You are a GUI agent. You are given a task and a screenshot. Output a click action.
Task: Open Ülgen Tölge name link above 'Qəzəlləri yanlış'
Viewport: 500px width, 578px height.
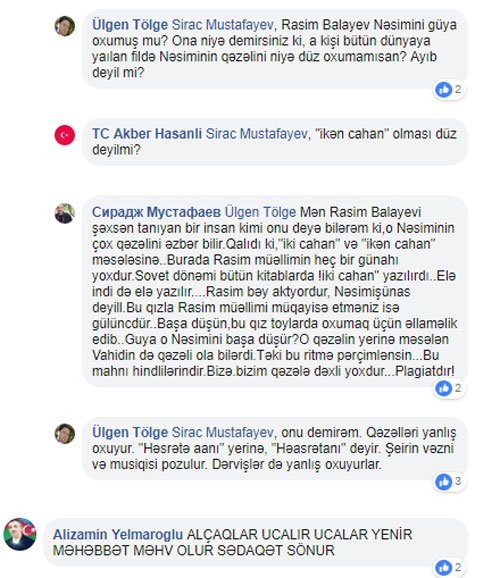130,432
